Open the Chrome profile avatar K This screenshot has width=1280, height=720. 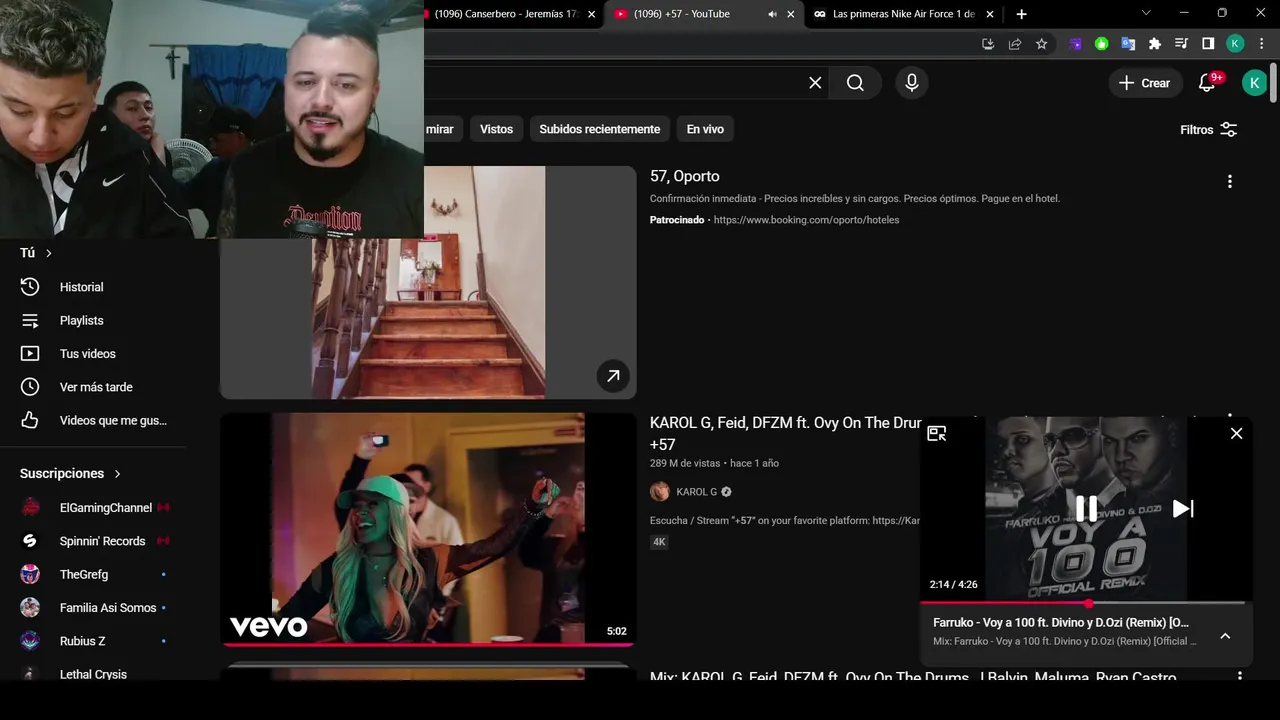tap(1235, 44)
